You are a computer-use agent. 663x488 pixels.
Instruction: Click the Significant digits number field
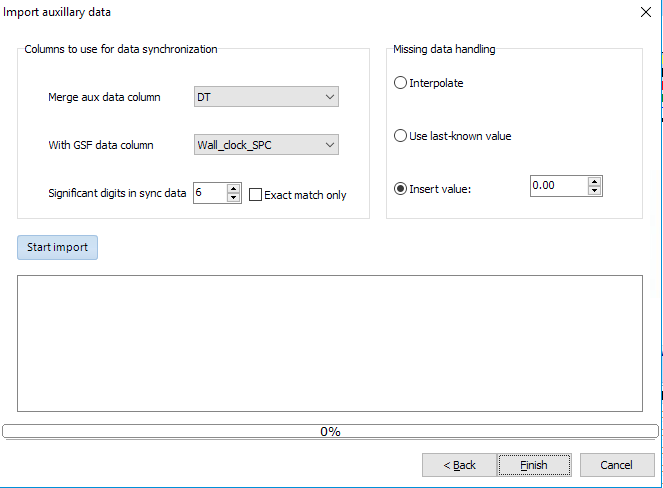click(x=209, y=194)
